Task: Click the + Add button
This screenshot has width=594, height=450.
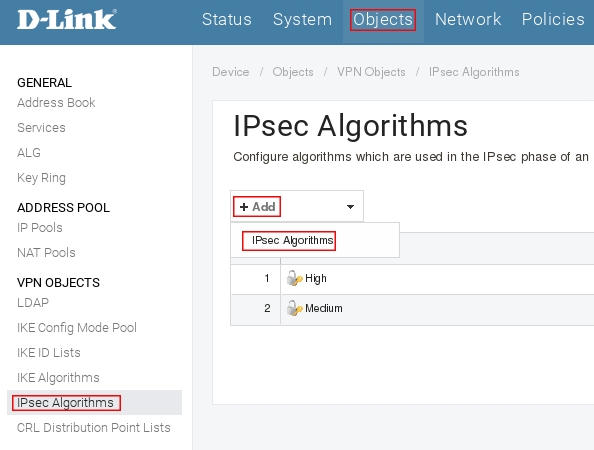Action: tap(257, 206)
